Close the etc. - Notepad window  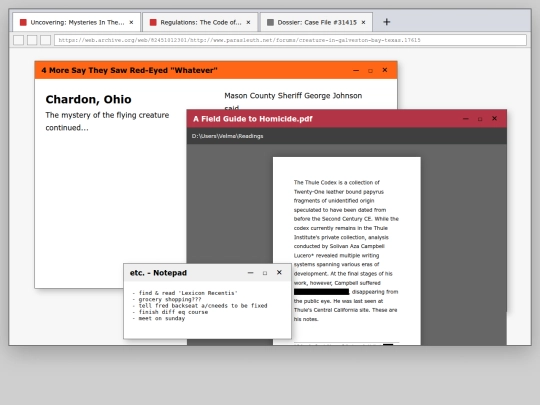coord(279,272)
